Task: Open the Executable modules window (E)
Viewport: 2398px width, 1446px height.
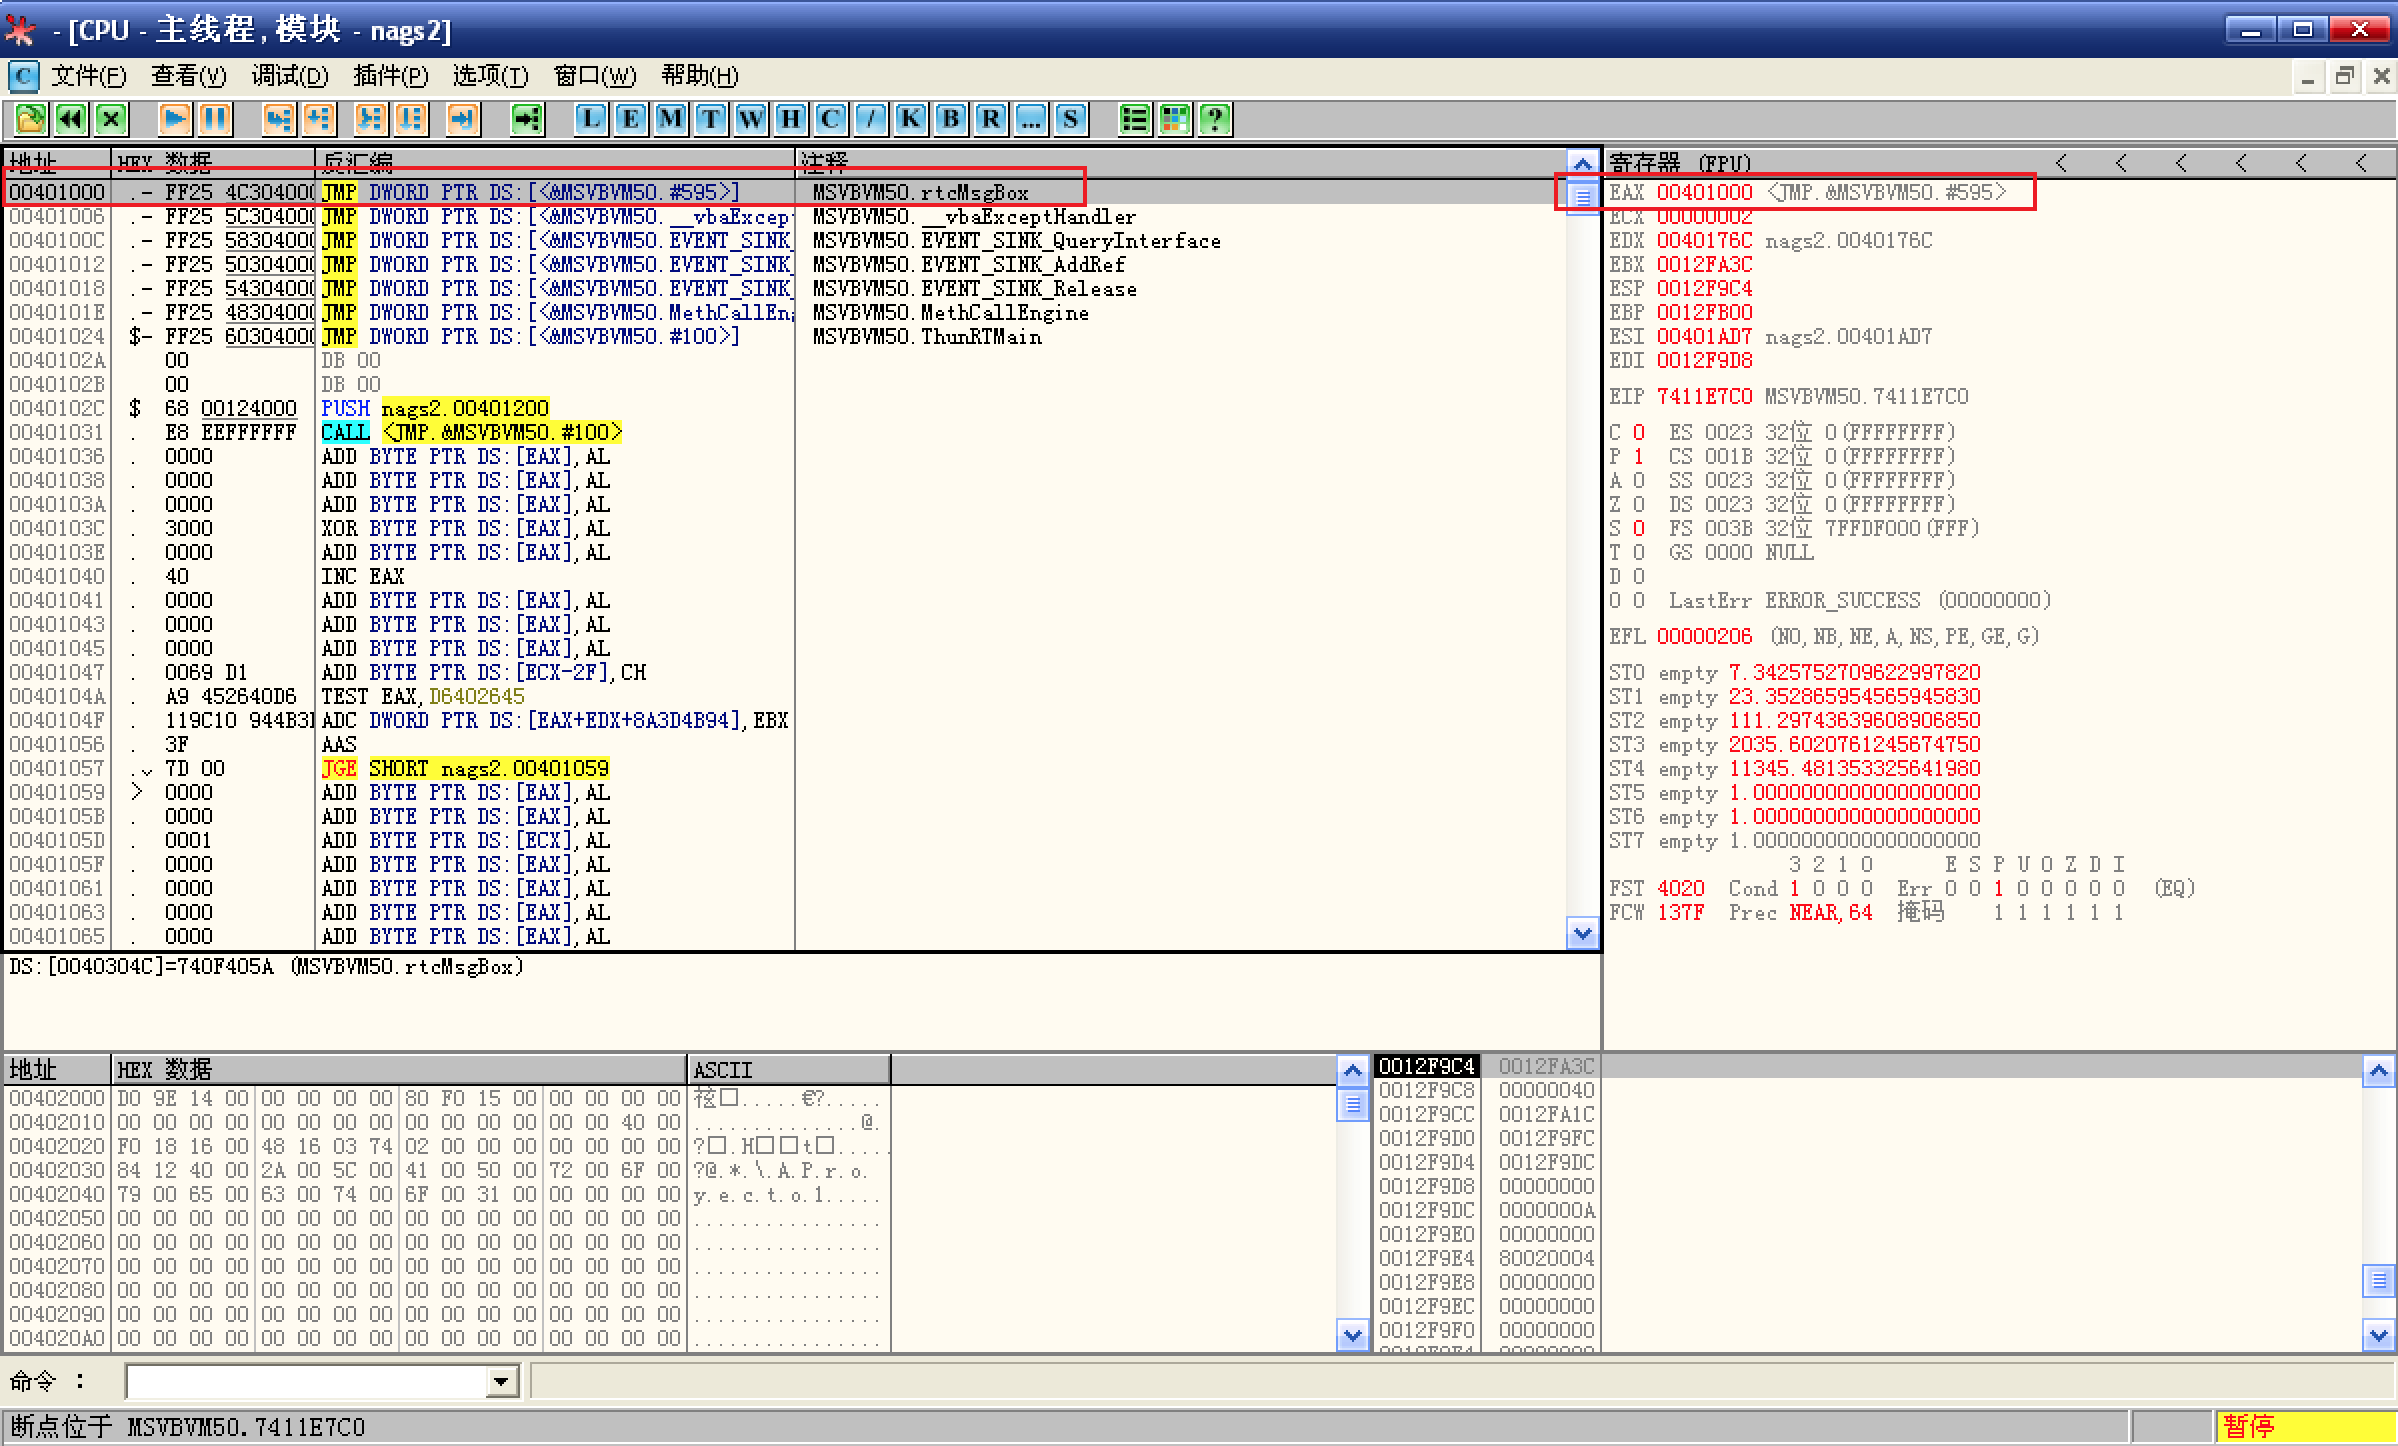Action: 630,120
